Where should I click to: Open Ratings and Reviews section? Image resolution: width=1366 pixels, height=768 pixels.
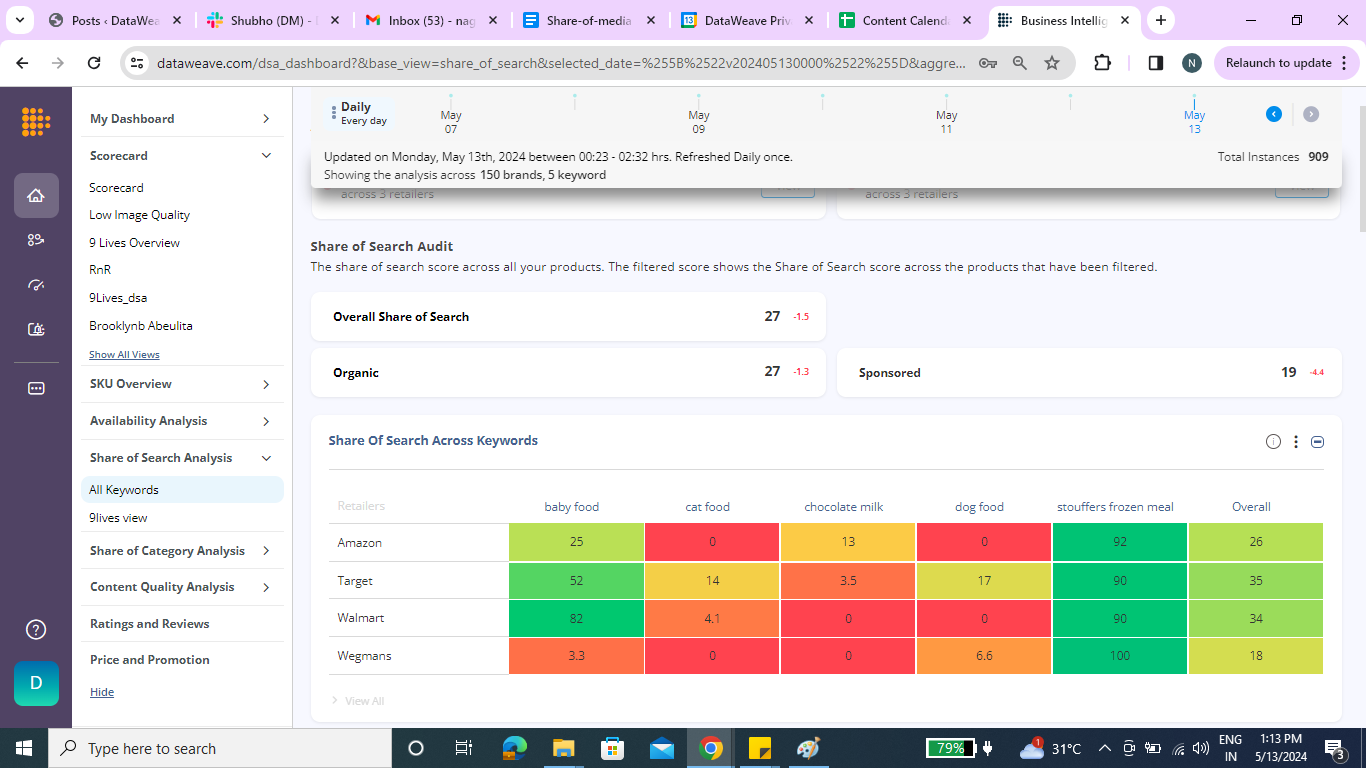click(x=150, y=624)
